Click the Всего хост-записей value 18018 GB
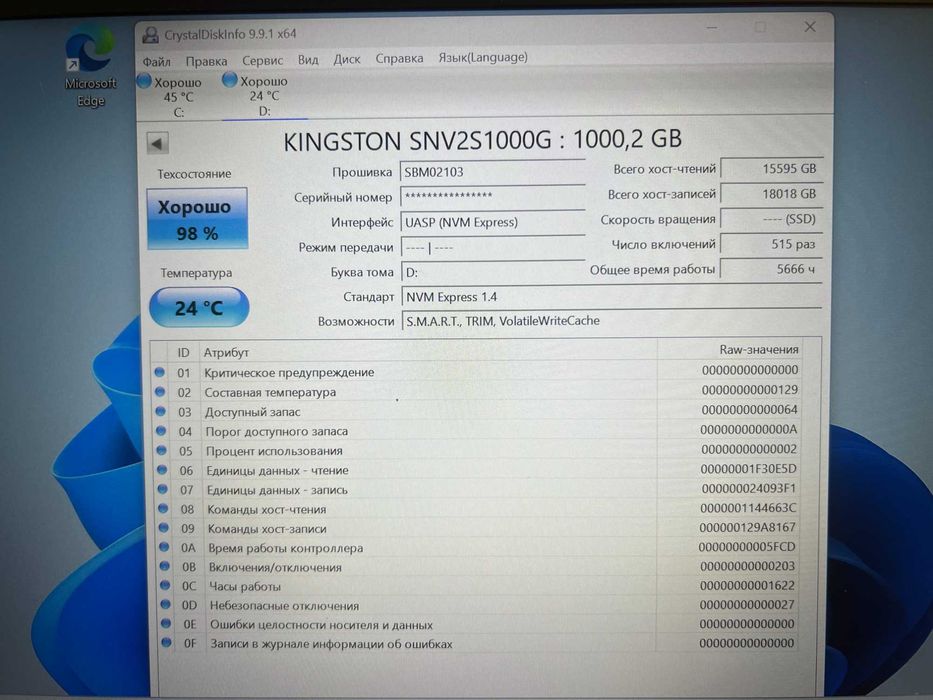 [x=771, y=194]
